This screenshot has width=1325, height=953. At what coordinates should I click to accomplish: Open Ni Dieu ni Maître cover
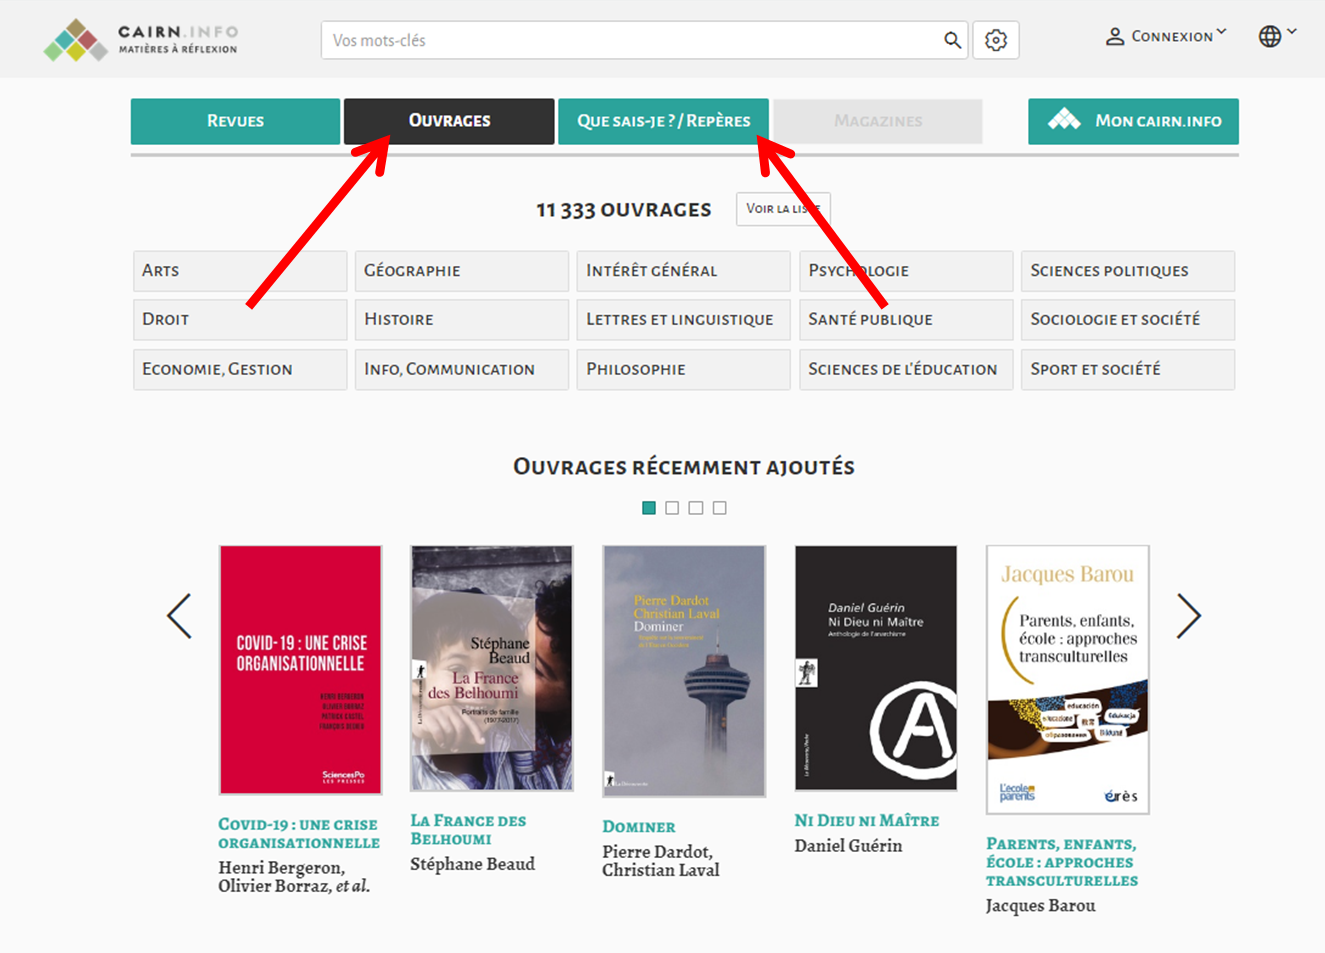pyautogui.click(x=876, y=668)
